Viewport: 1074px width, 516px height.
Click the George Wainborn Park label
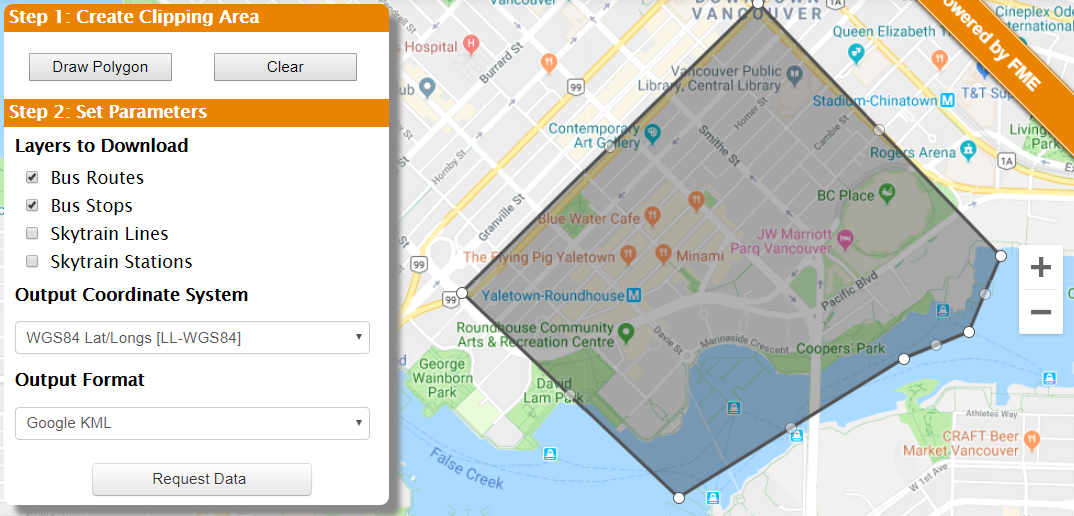coord(442,378)
